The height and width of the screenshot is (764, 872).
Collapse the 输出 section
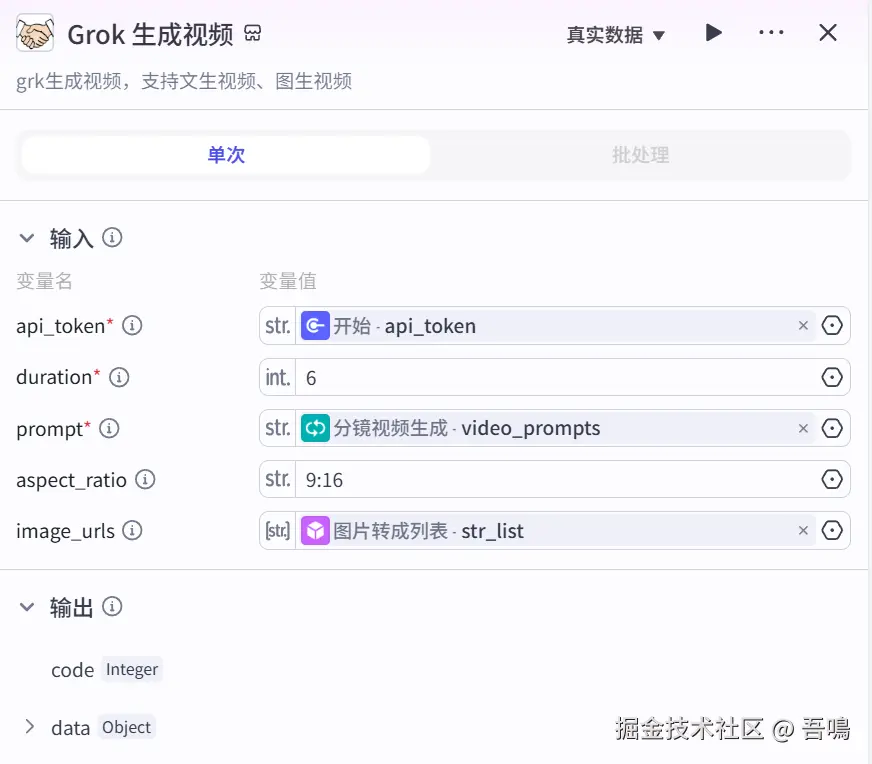click(x=27, y=607)
